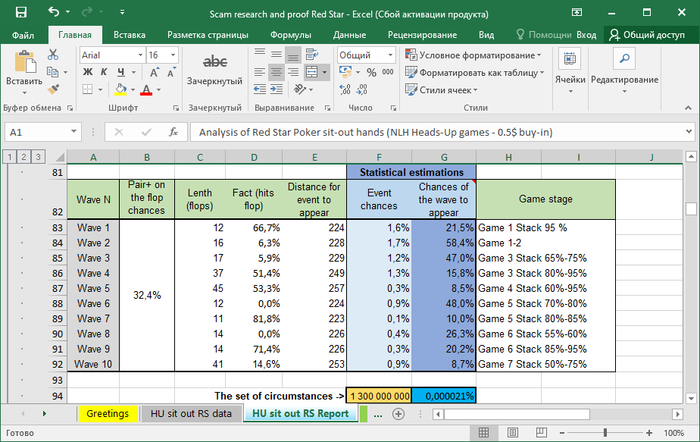Center text horizontally

276,72
